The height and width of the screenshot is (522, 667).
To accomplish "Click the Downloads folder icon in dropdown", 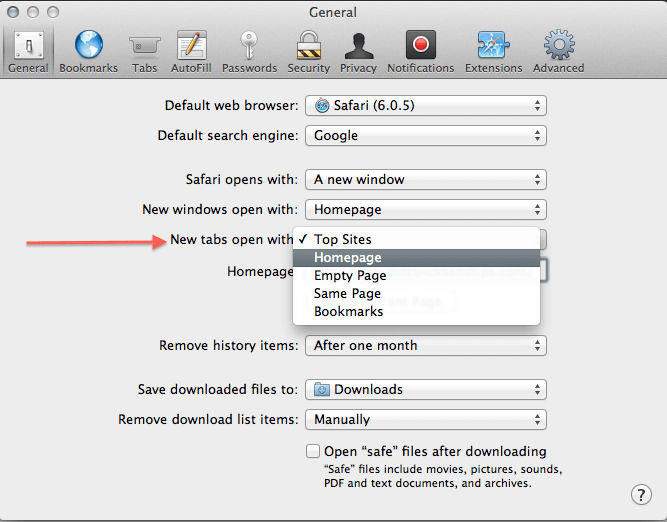I will click(x=322, y=389).
